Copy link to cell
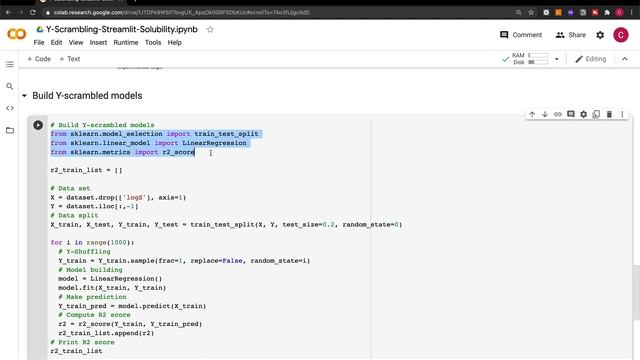Screen dimensions: 640x360 [558, 114]
